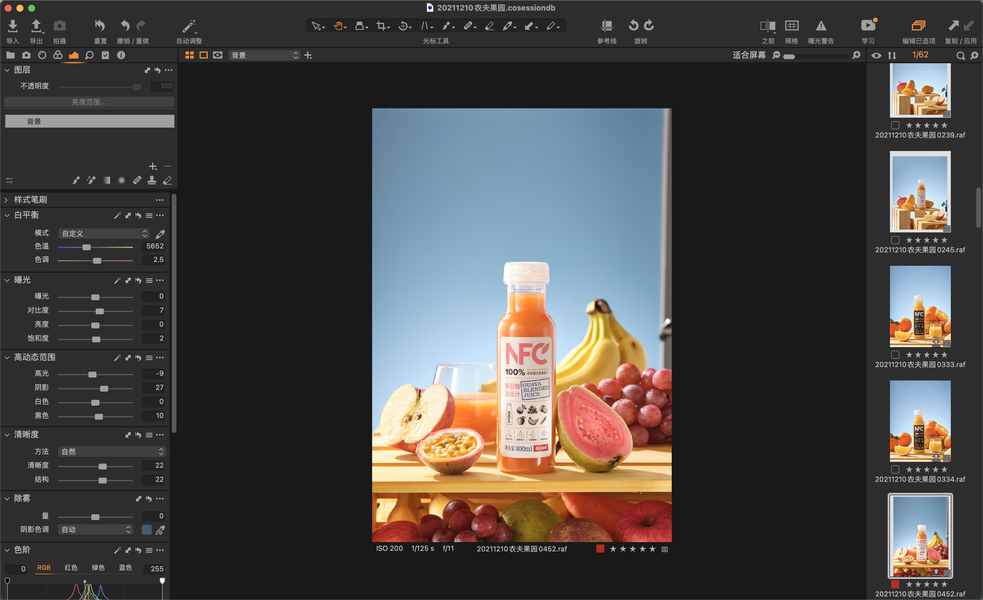Image resolution: width=983 pixels, height=600 pixels.
Task: Toggle the Grid (网格) overlay
Action: 792,26
